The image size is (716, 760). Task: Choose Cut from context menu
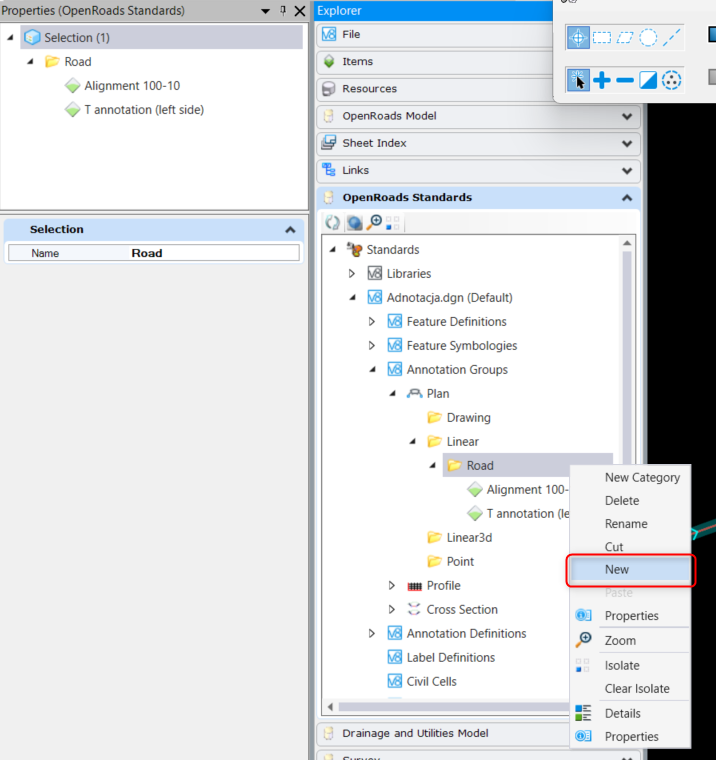click(x=631, y=547)
